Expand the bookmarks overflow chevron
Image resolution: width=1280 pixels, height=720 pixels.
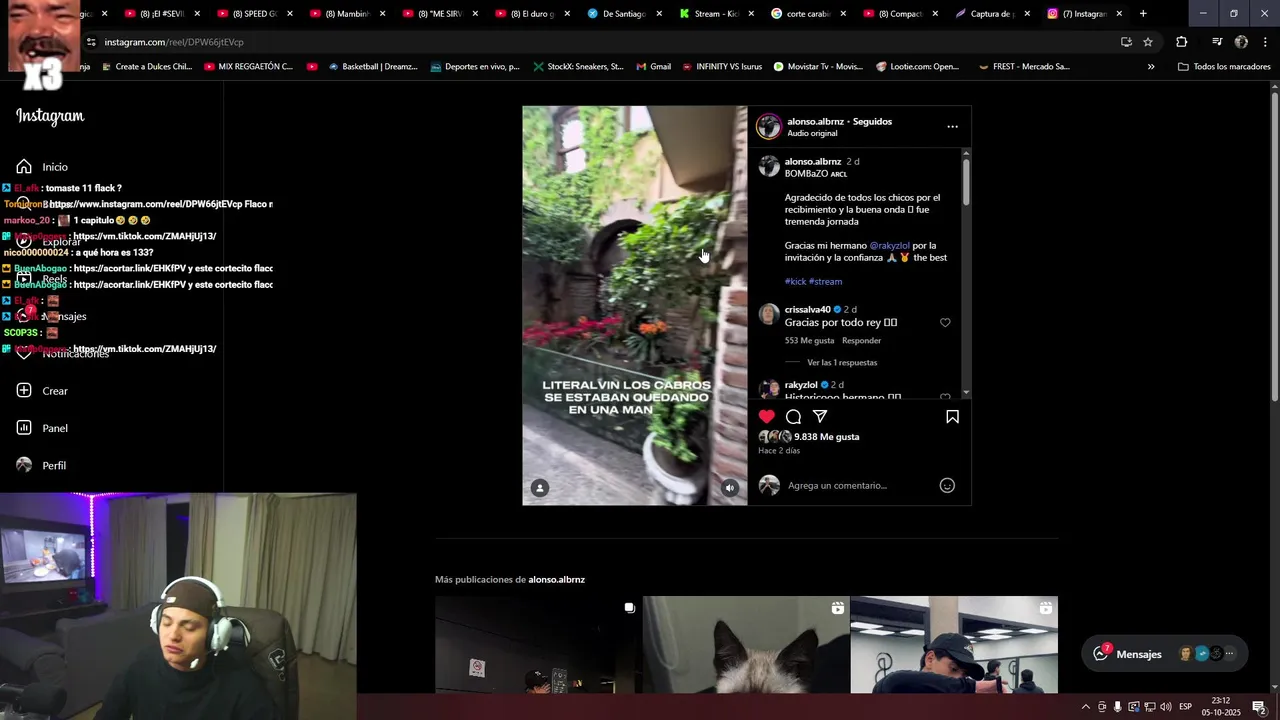[1151, 67]
